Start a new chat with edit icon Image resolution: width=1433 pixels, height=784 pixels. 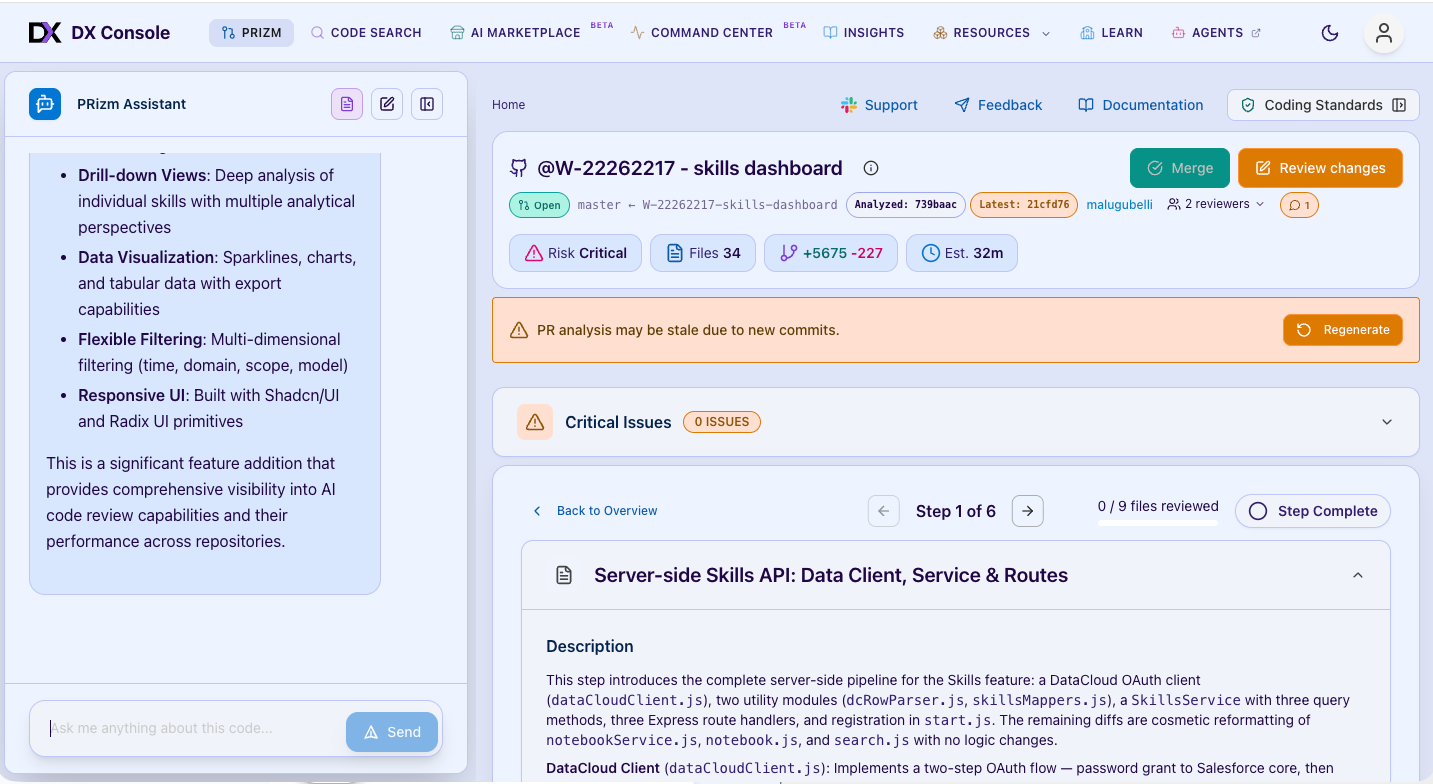point(387,104)
